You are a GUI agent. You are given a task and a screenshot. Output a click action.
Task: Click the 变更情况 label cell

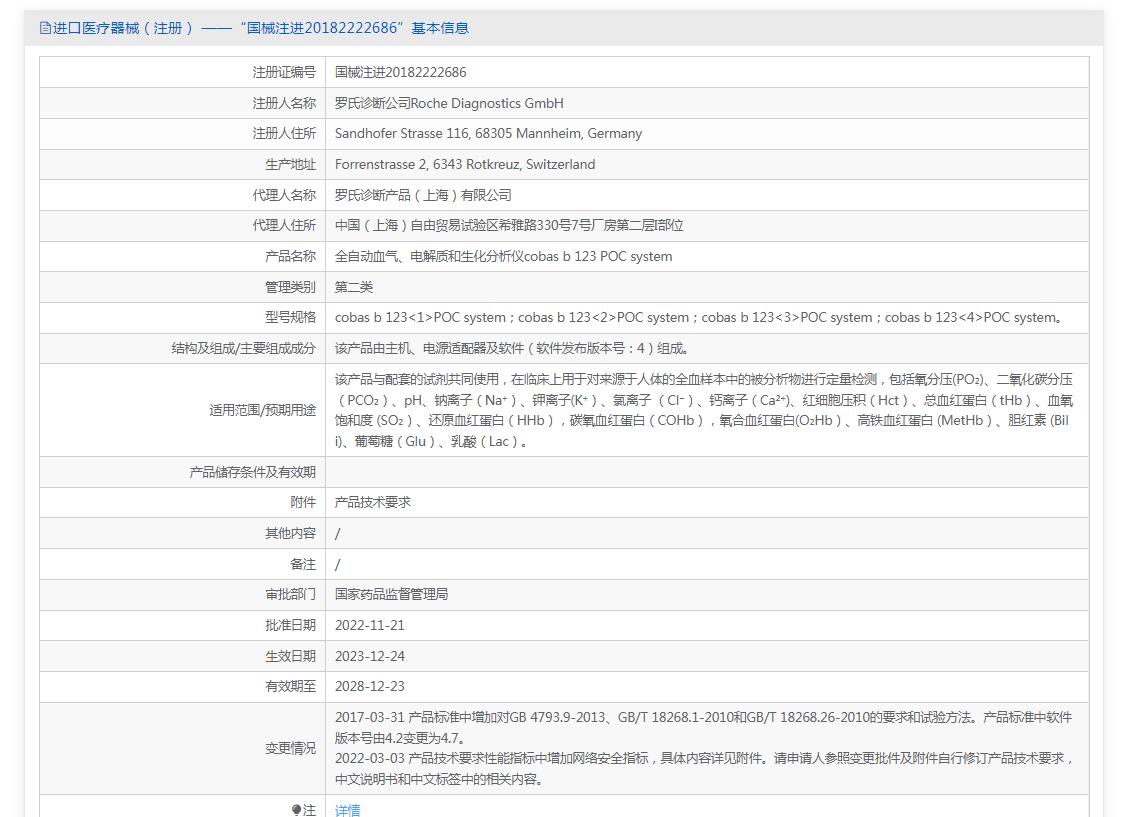click(x=182, y=748)
